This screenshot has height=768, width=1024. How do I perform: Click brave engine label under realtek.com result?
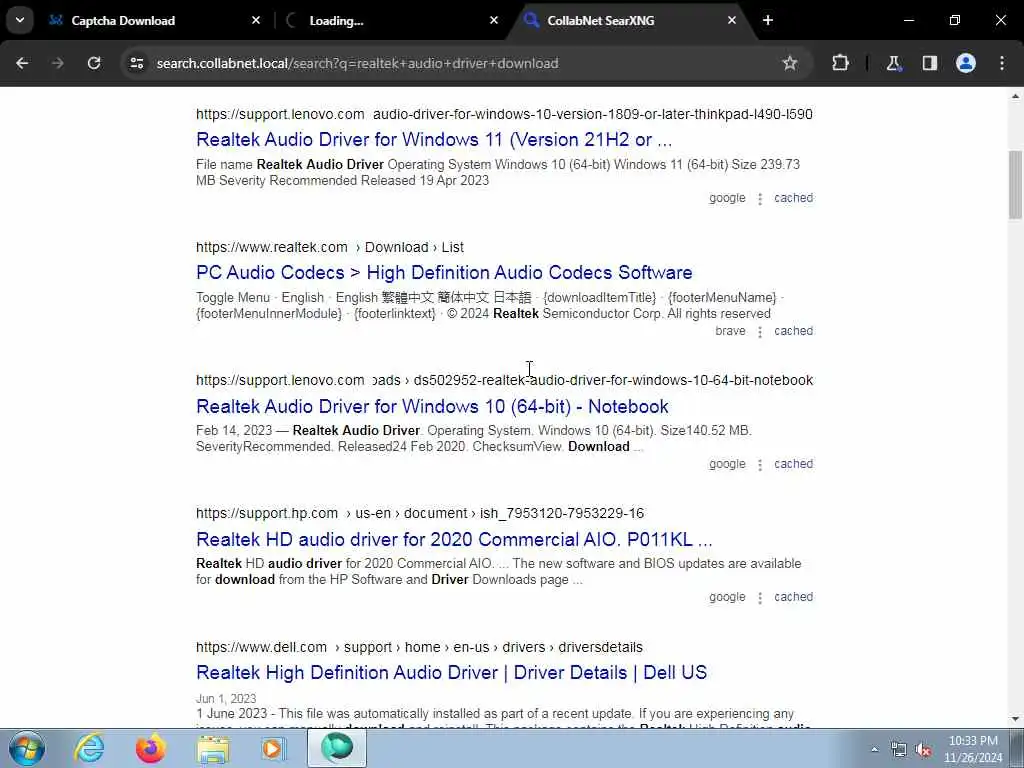pos(730,331)
